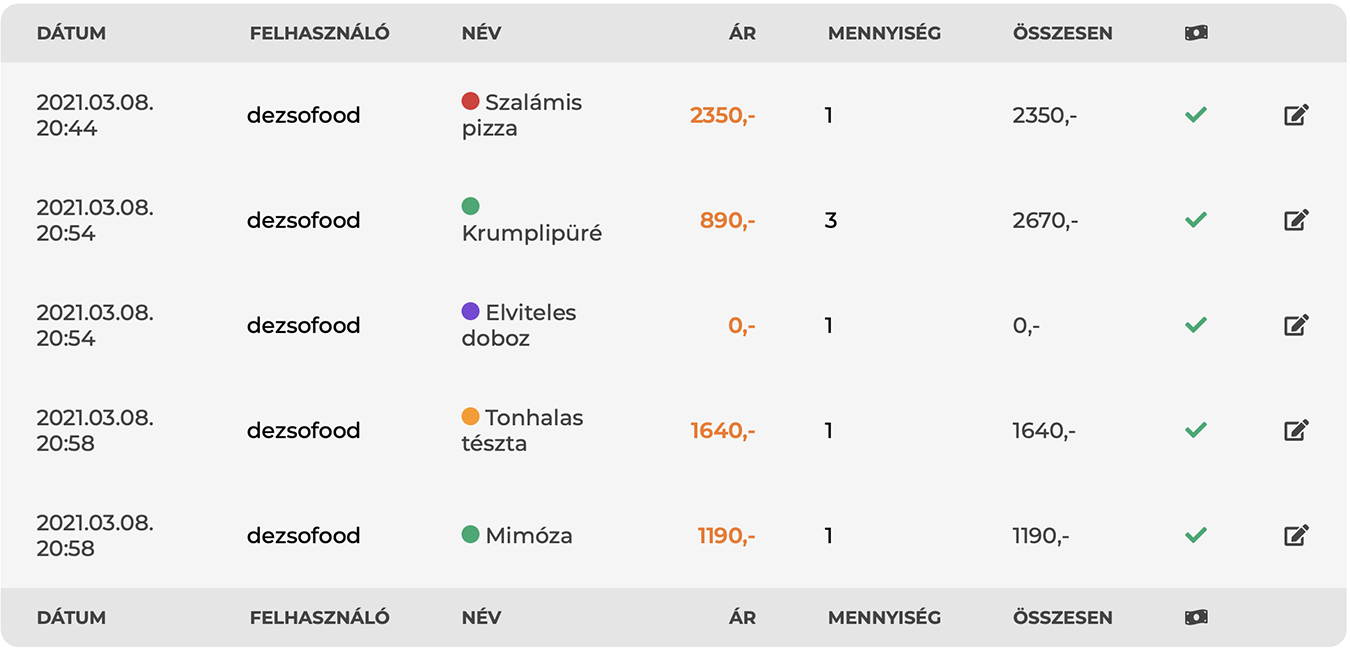Viewport: 1350px width, 648px height.
Task: Click the money icon in bottom footer
Action: [x=1195, y=617]
